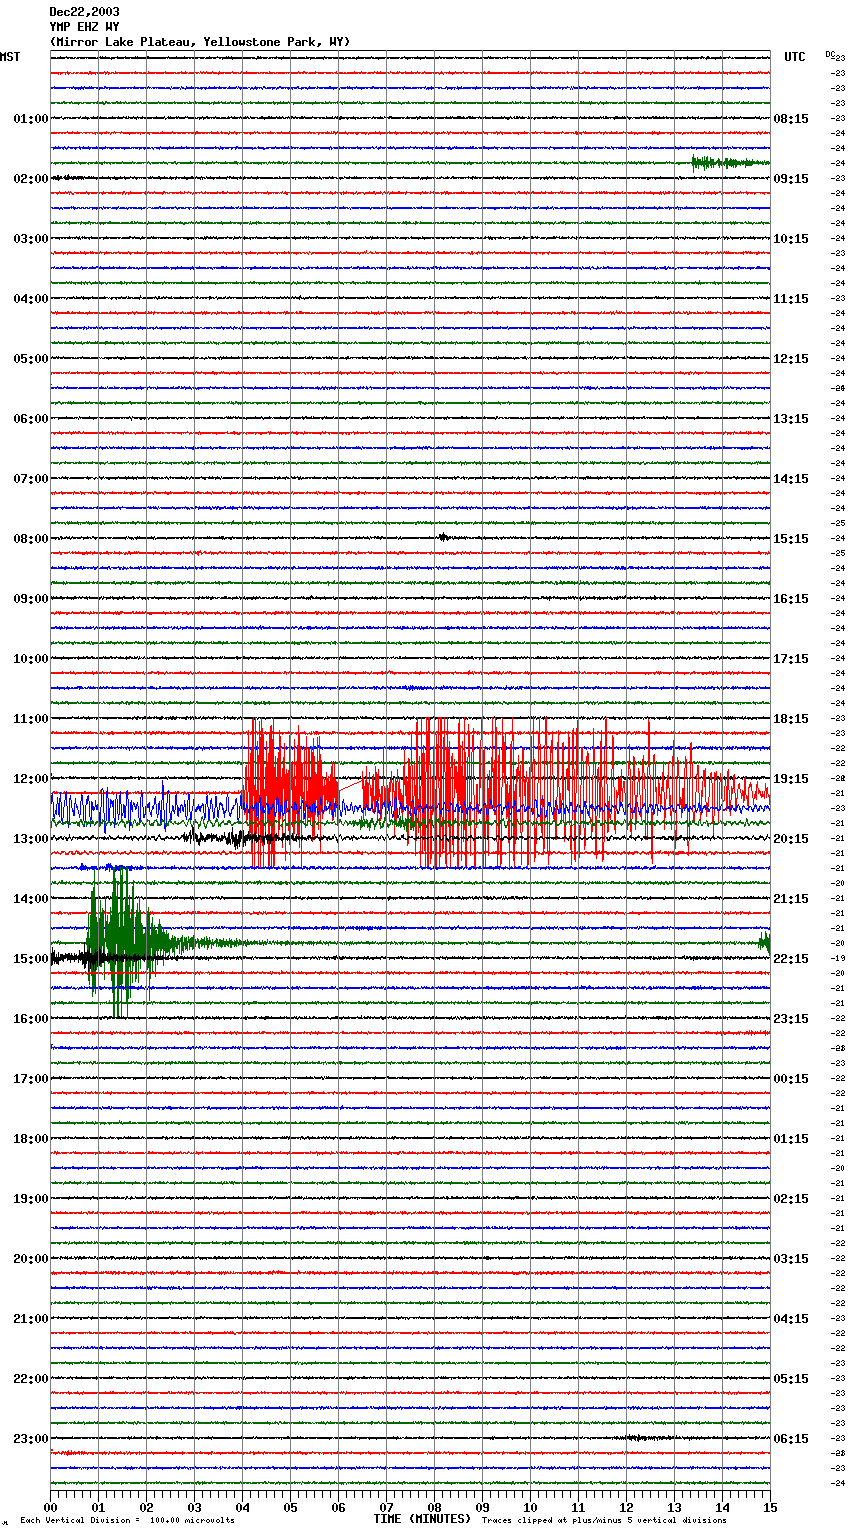Screen dimensions: 850x1534
Task: Select the 05:00 MST time label
Action: 31,359
